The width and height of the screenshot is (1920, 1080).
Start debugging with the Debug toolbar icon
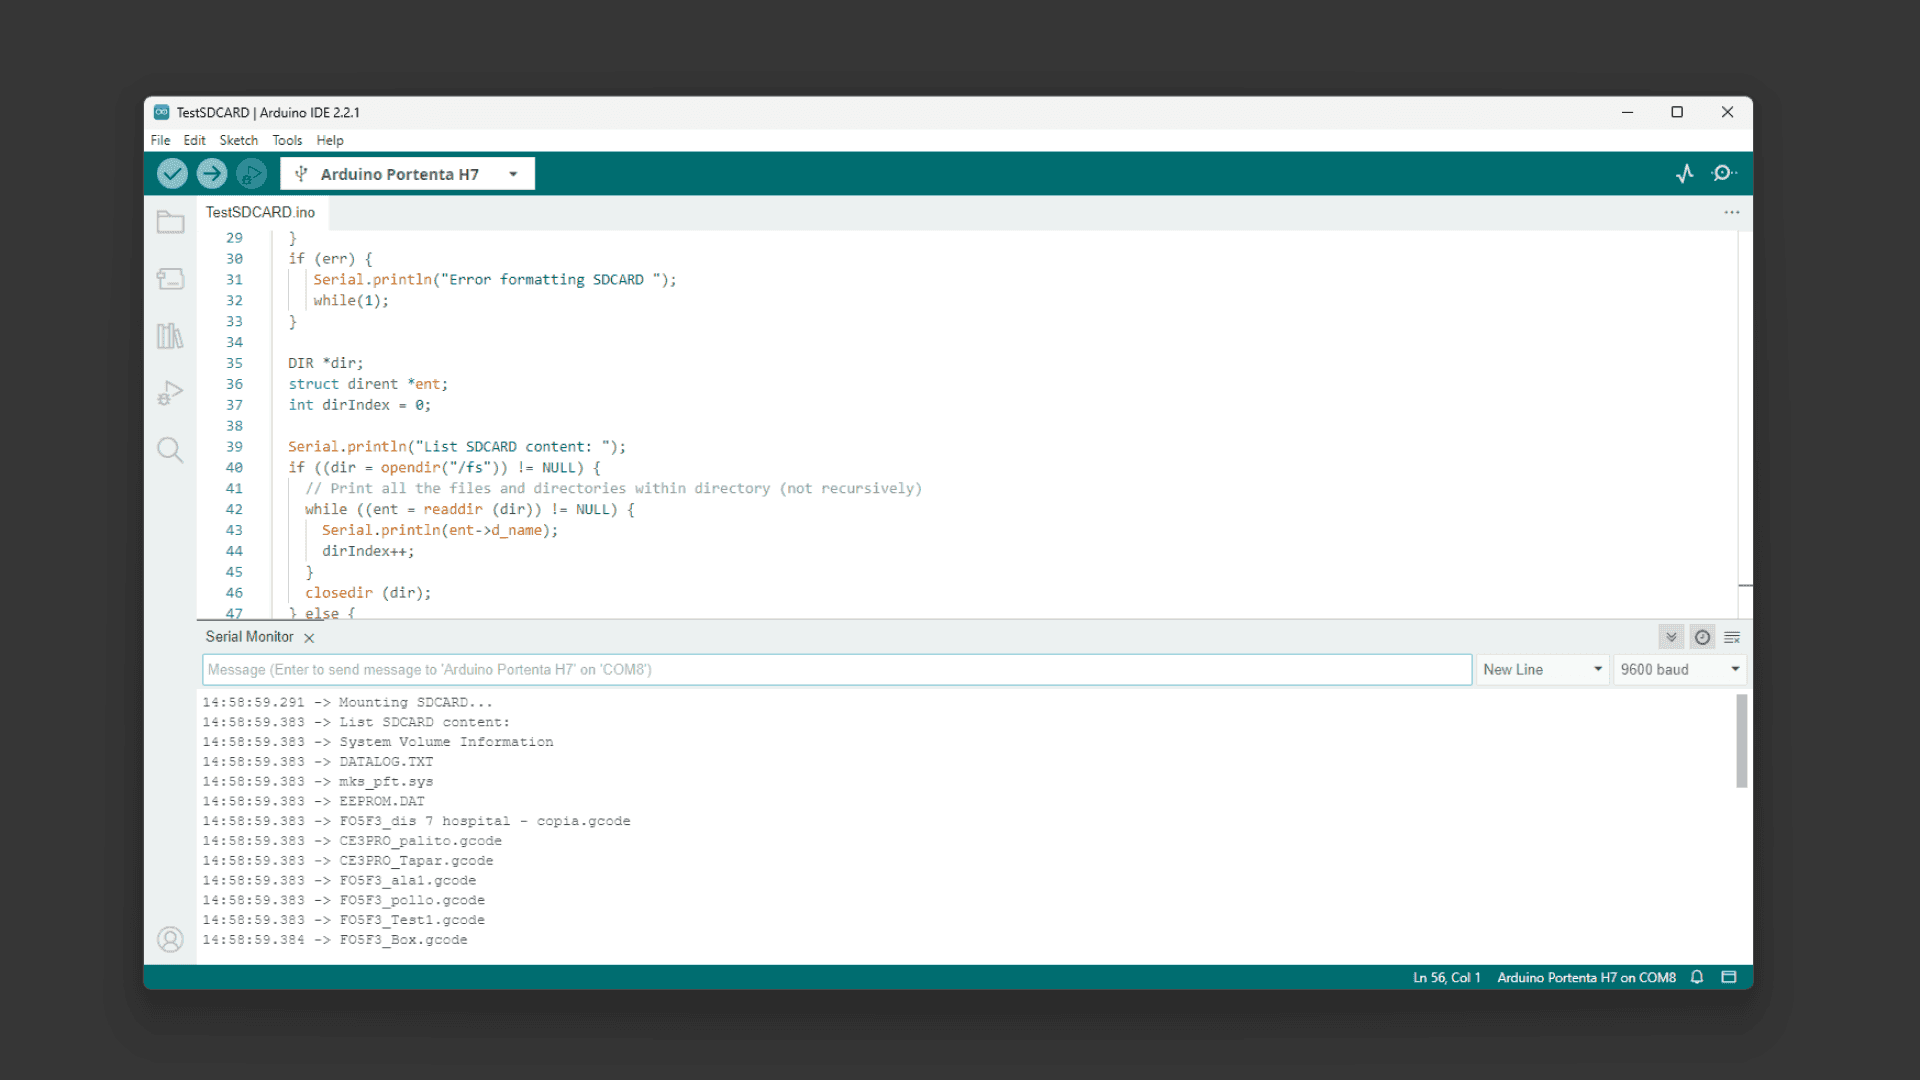tap(251, 174)
